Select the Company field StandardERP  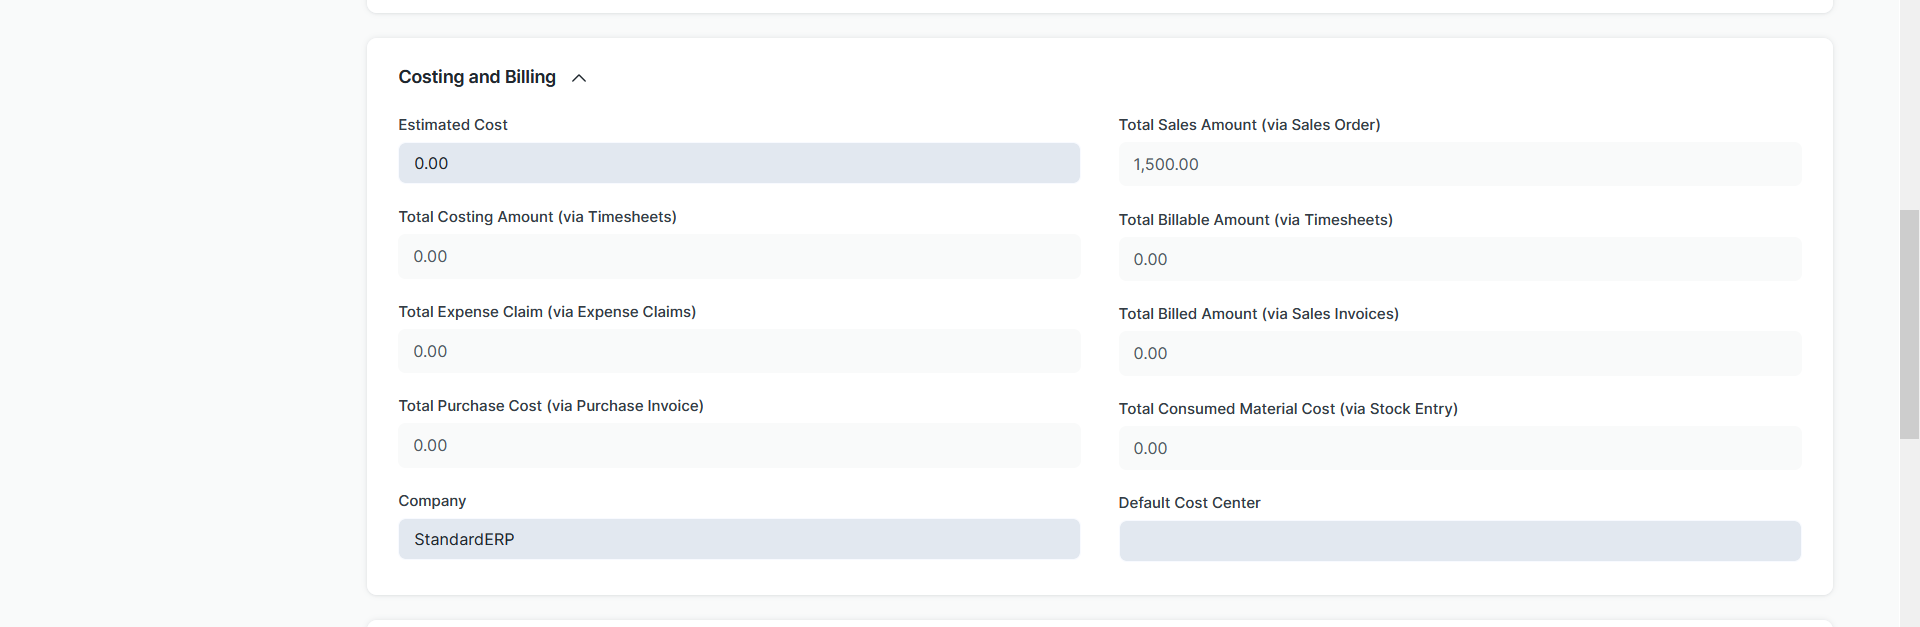(739, 539)
